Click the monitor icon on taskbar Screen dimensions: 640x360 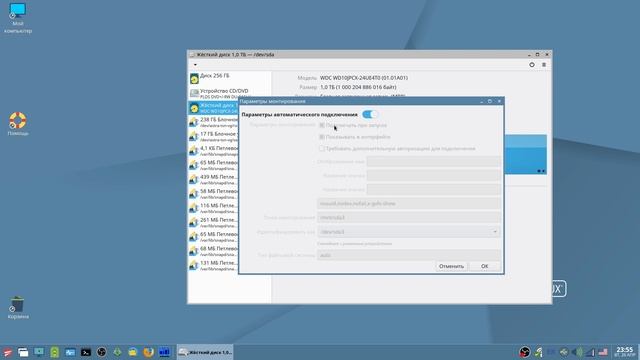tap(39, 352)
